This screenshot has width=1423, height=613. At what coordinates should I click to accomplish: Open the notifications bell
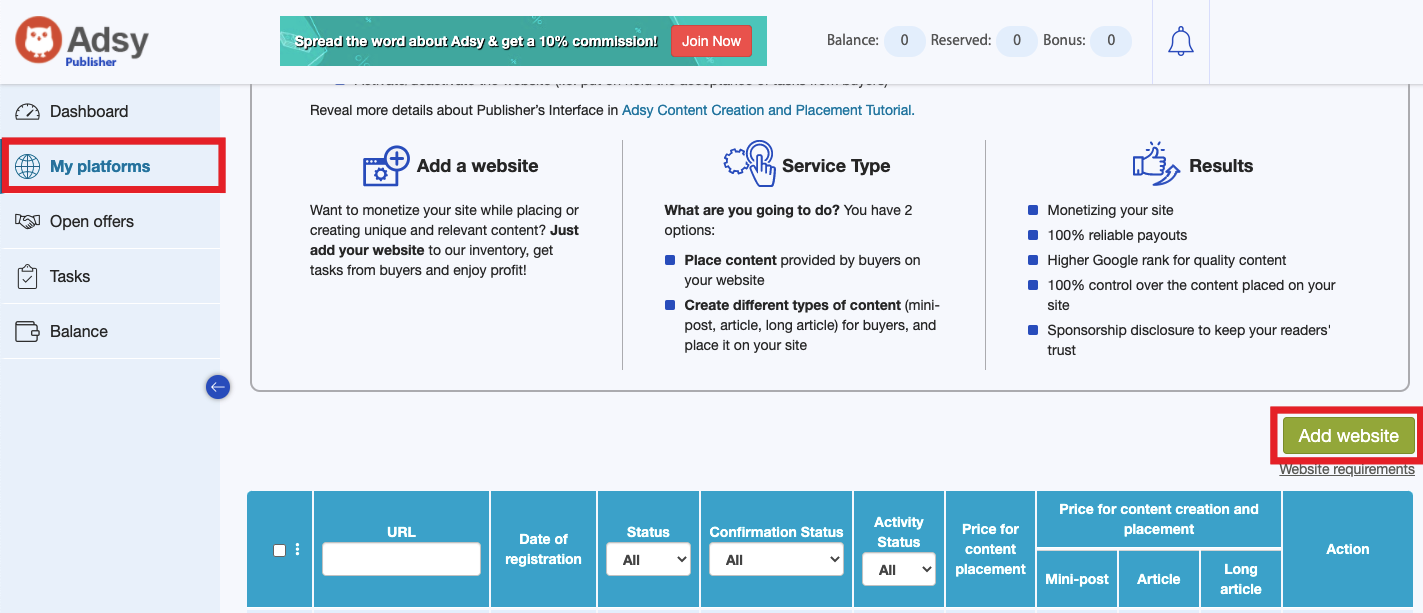(x=1181, y=41)
